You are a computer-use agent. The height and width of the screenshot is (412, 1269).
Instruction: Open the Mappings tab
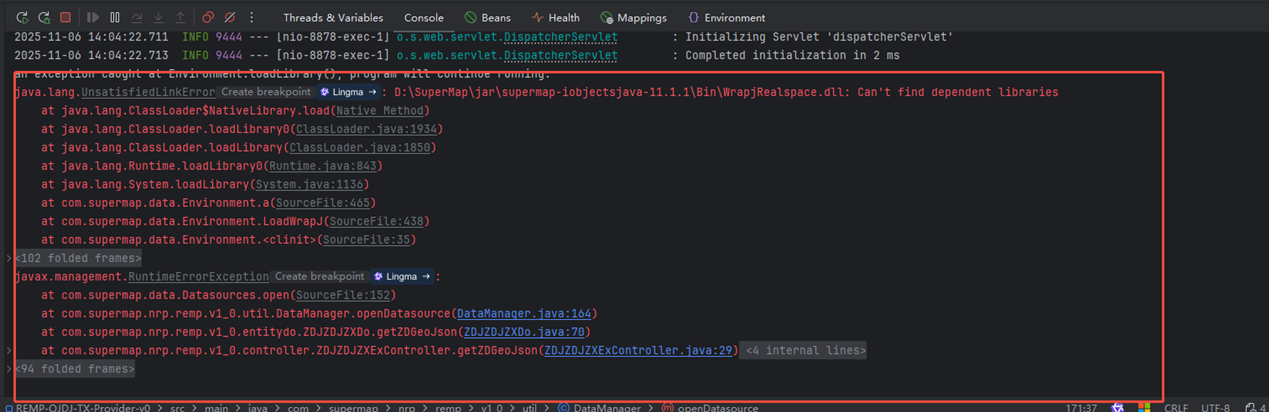click(x=633, y=17)
